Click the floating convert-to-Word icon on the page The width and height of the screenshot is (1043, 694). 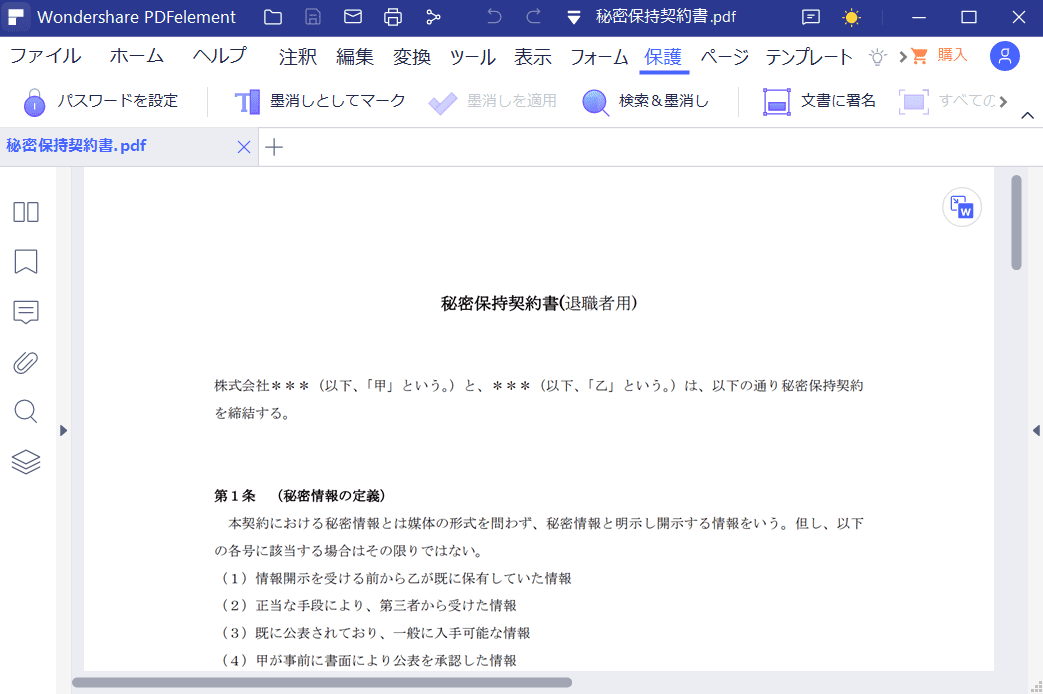[961, 207]
